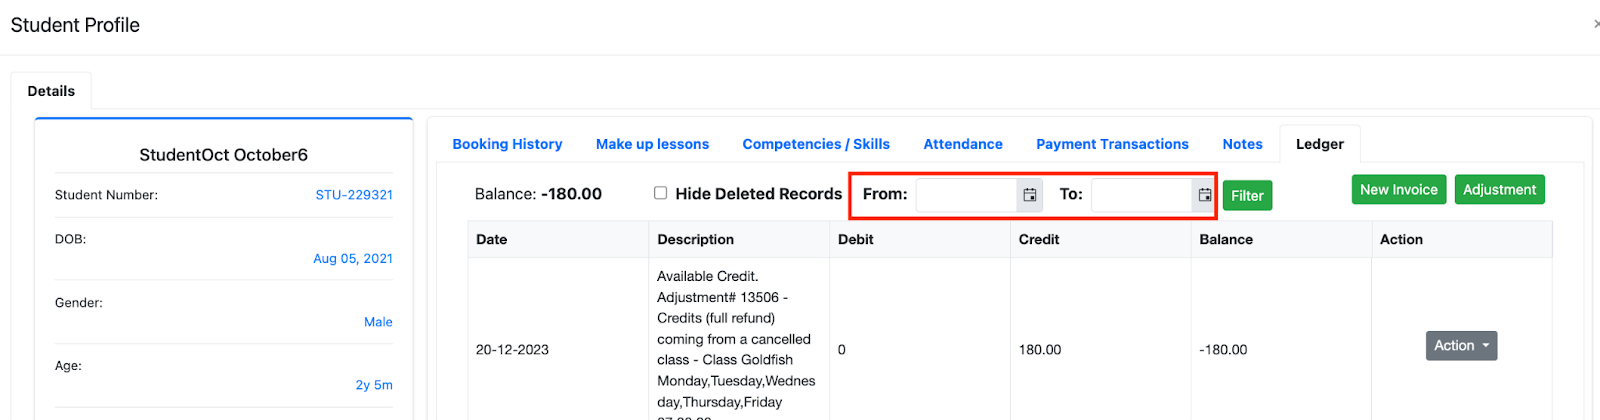Switch to the Booking History tab
Screen dimensions: 1600x420
[507, 144]
